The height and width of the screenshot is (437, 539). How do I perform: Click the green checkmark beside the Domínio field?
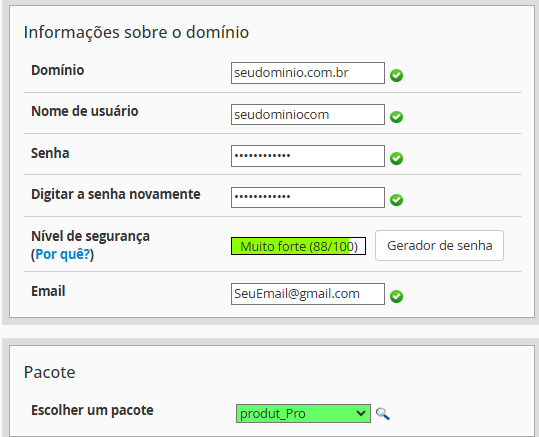pos(396,75)
